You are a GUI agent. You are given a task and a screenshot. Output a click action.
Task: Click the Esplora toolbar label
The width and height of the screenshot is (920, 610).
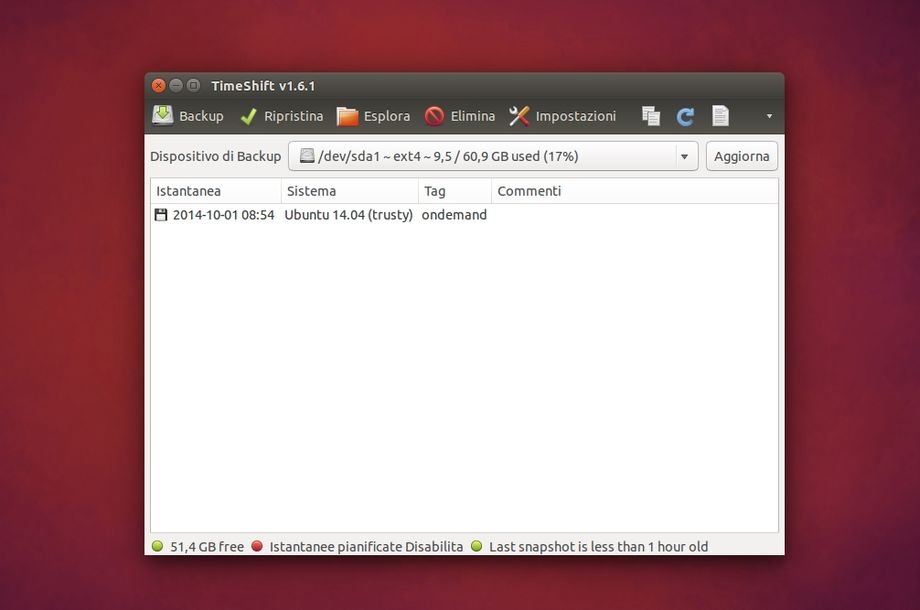(387, 116)
